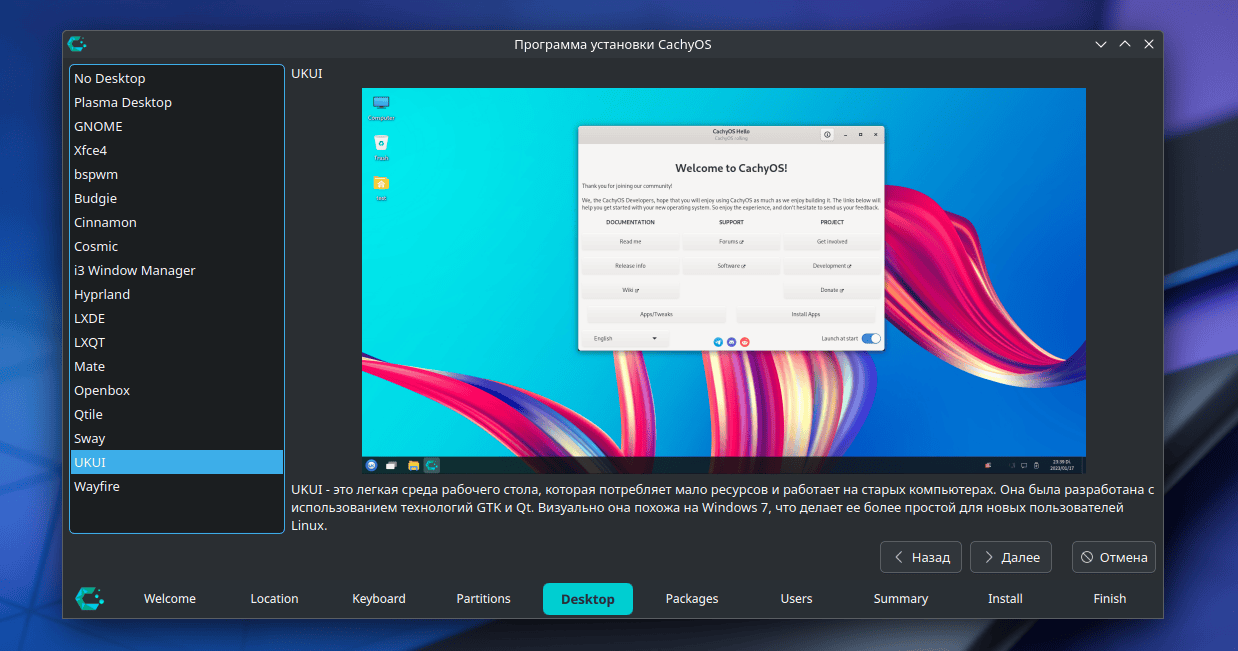Click the CachyOS logo in the title bar

pos(77,44)
